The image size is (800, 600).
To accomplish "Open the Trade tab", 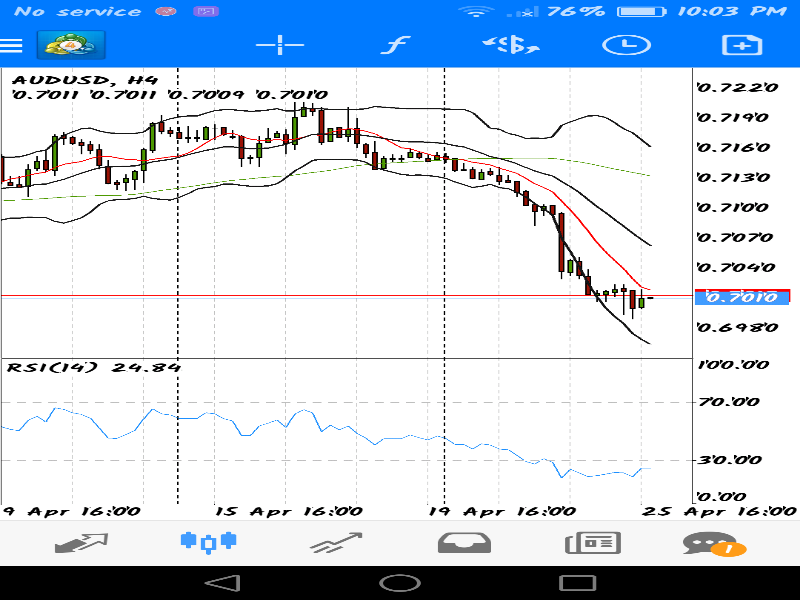I will point(336,543).
